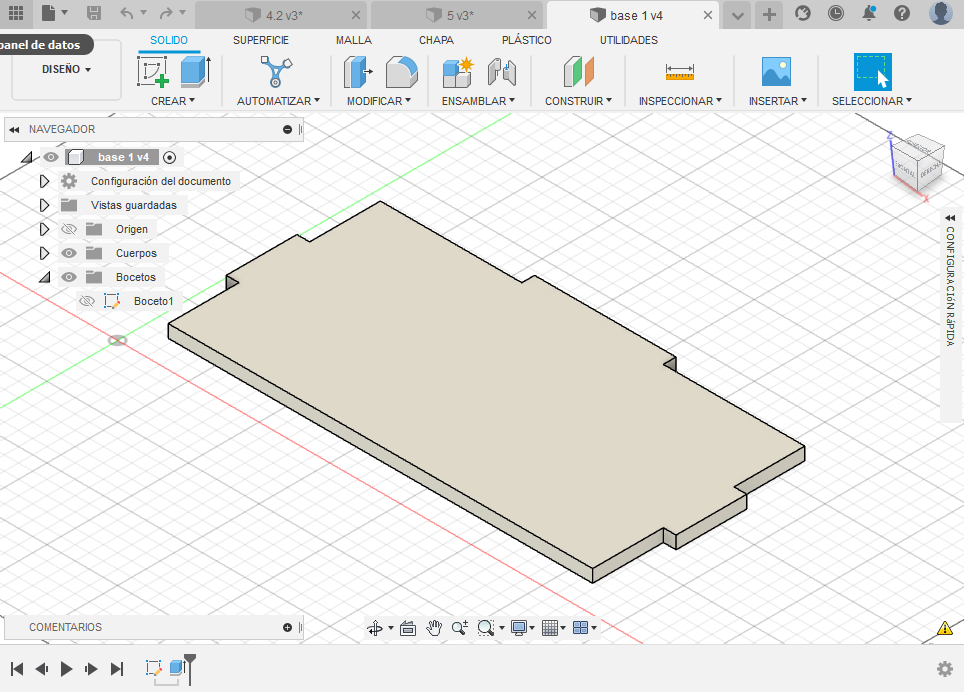The image size is (964, 692).
Task: Open the help question mark
Action: (x=902, y=13)
